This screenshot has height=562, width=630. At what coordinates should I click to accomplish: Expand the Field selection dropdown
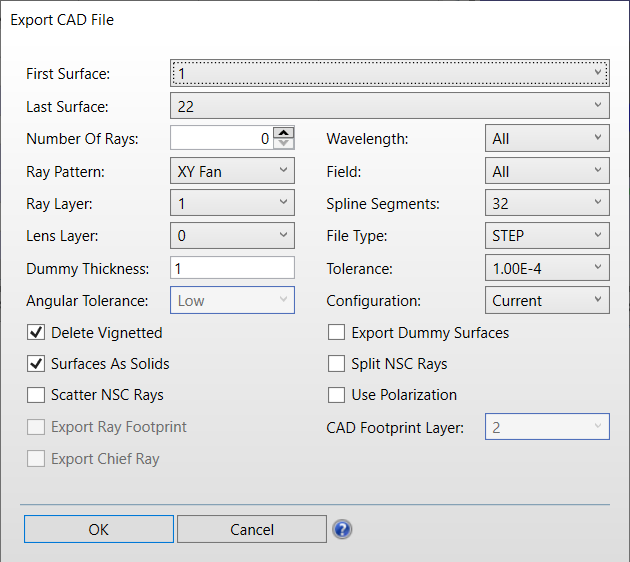click(x=547, y=171)
